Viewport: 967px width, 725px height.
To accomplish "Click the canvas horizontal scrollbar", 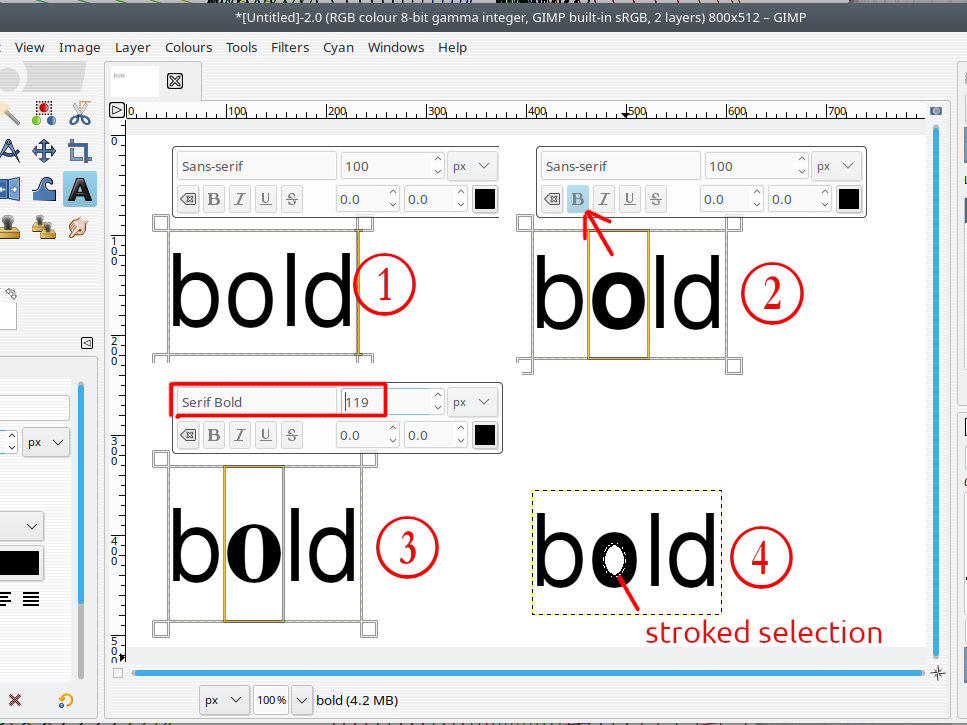I will tap(527, 673).
